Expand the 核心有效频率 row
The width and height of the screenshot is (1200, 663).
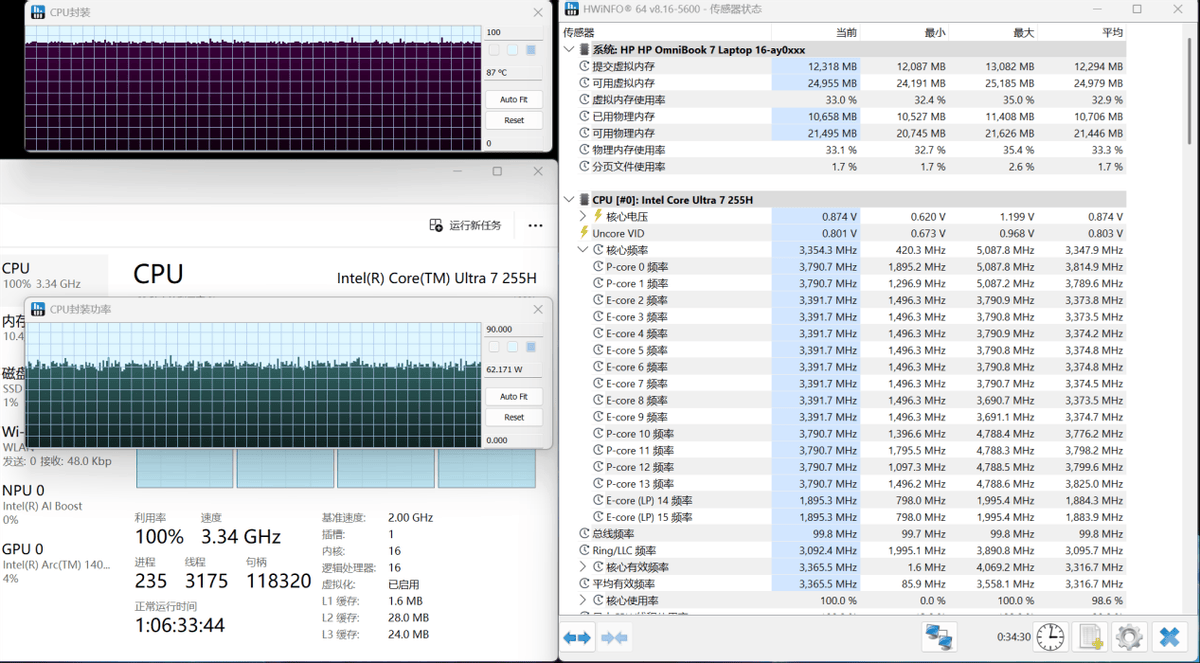(x=583, y=567)
